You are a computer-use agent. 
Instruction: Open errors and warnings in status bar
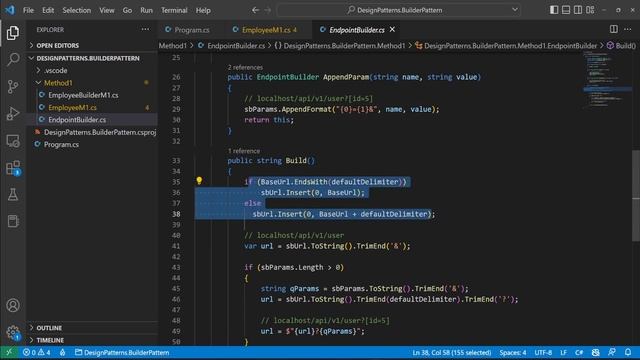[37, 352]
